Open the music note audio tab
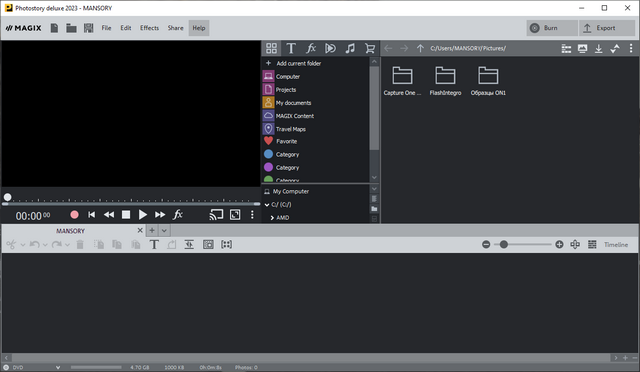This screenshot has width=640, height=372. (x=350, y=48)
